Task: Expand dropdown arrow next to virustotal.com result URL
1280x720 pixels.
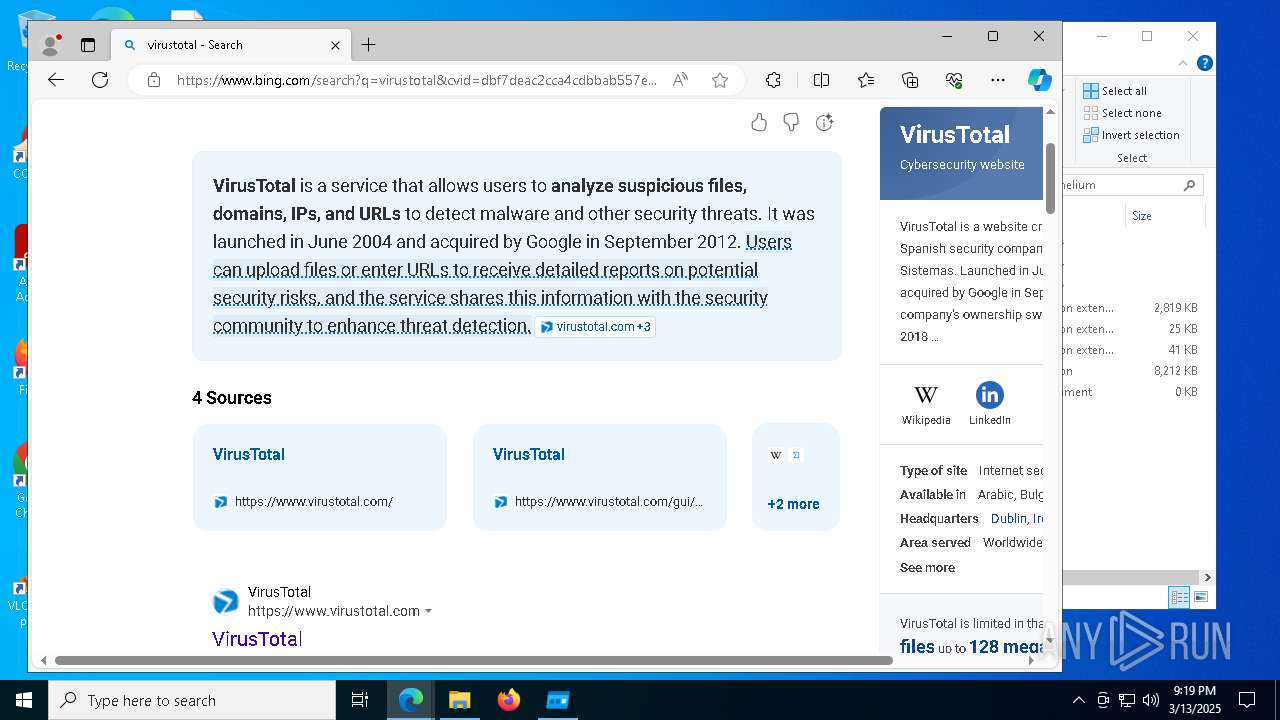Action: [429, 611]
